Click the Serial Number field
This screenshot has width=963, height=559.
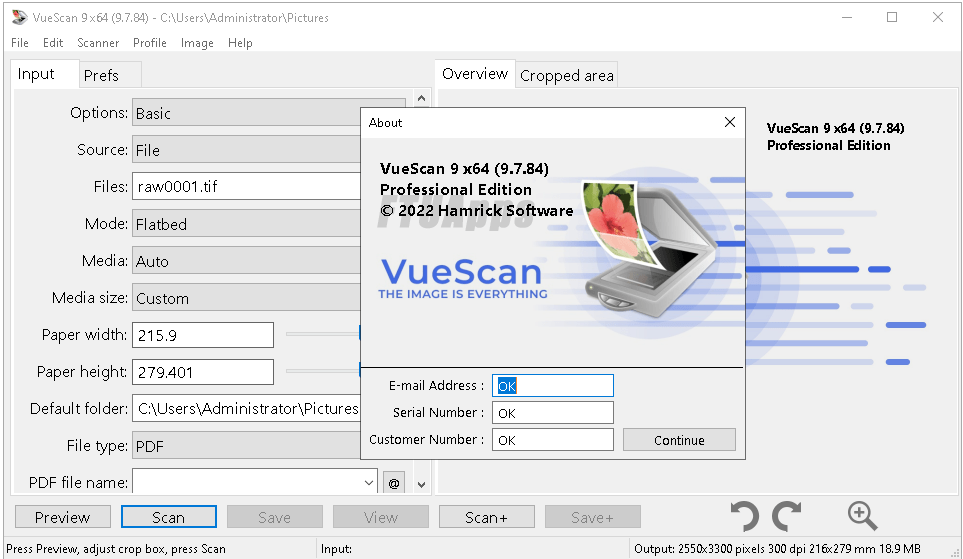[x=553, y=413]
